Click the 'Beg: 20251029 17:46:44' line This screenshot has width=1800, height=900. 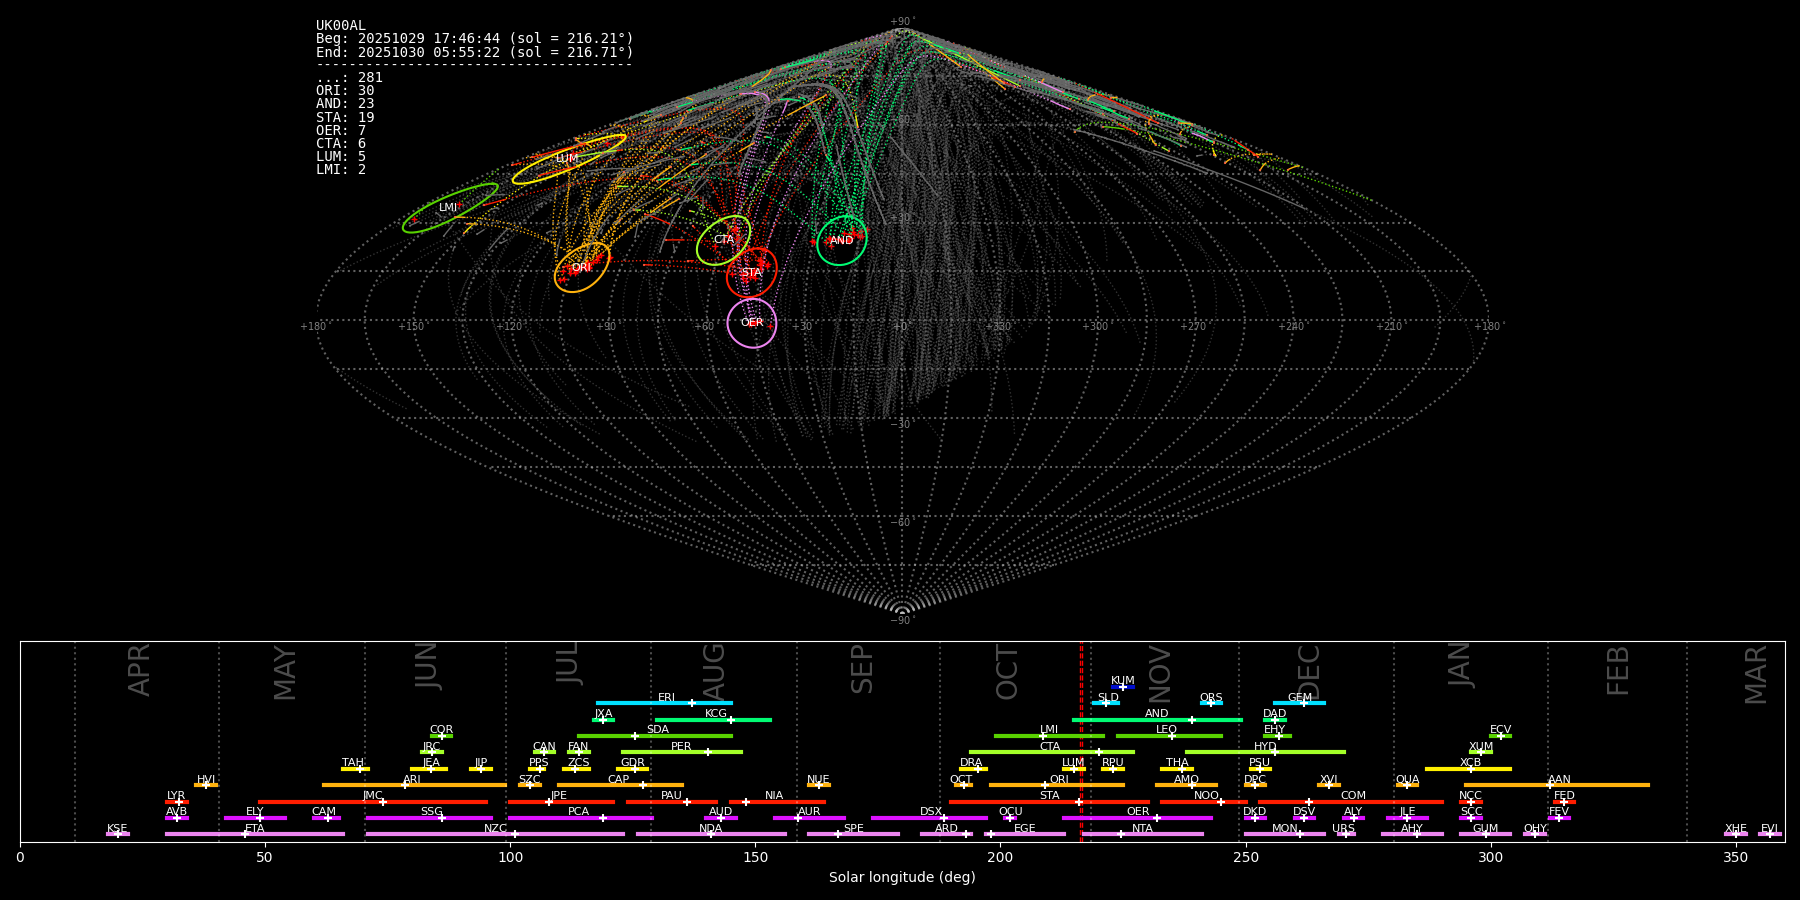475,39
